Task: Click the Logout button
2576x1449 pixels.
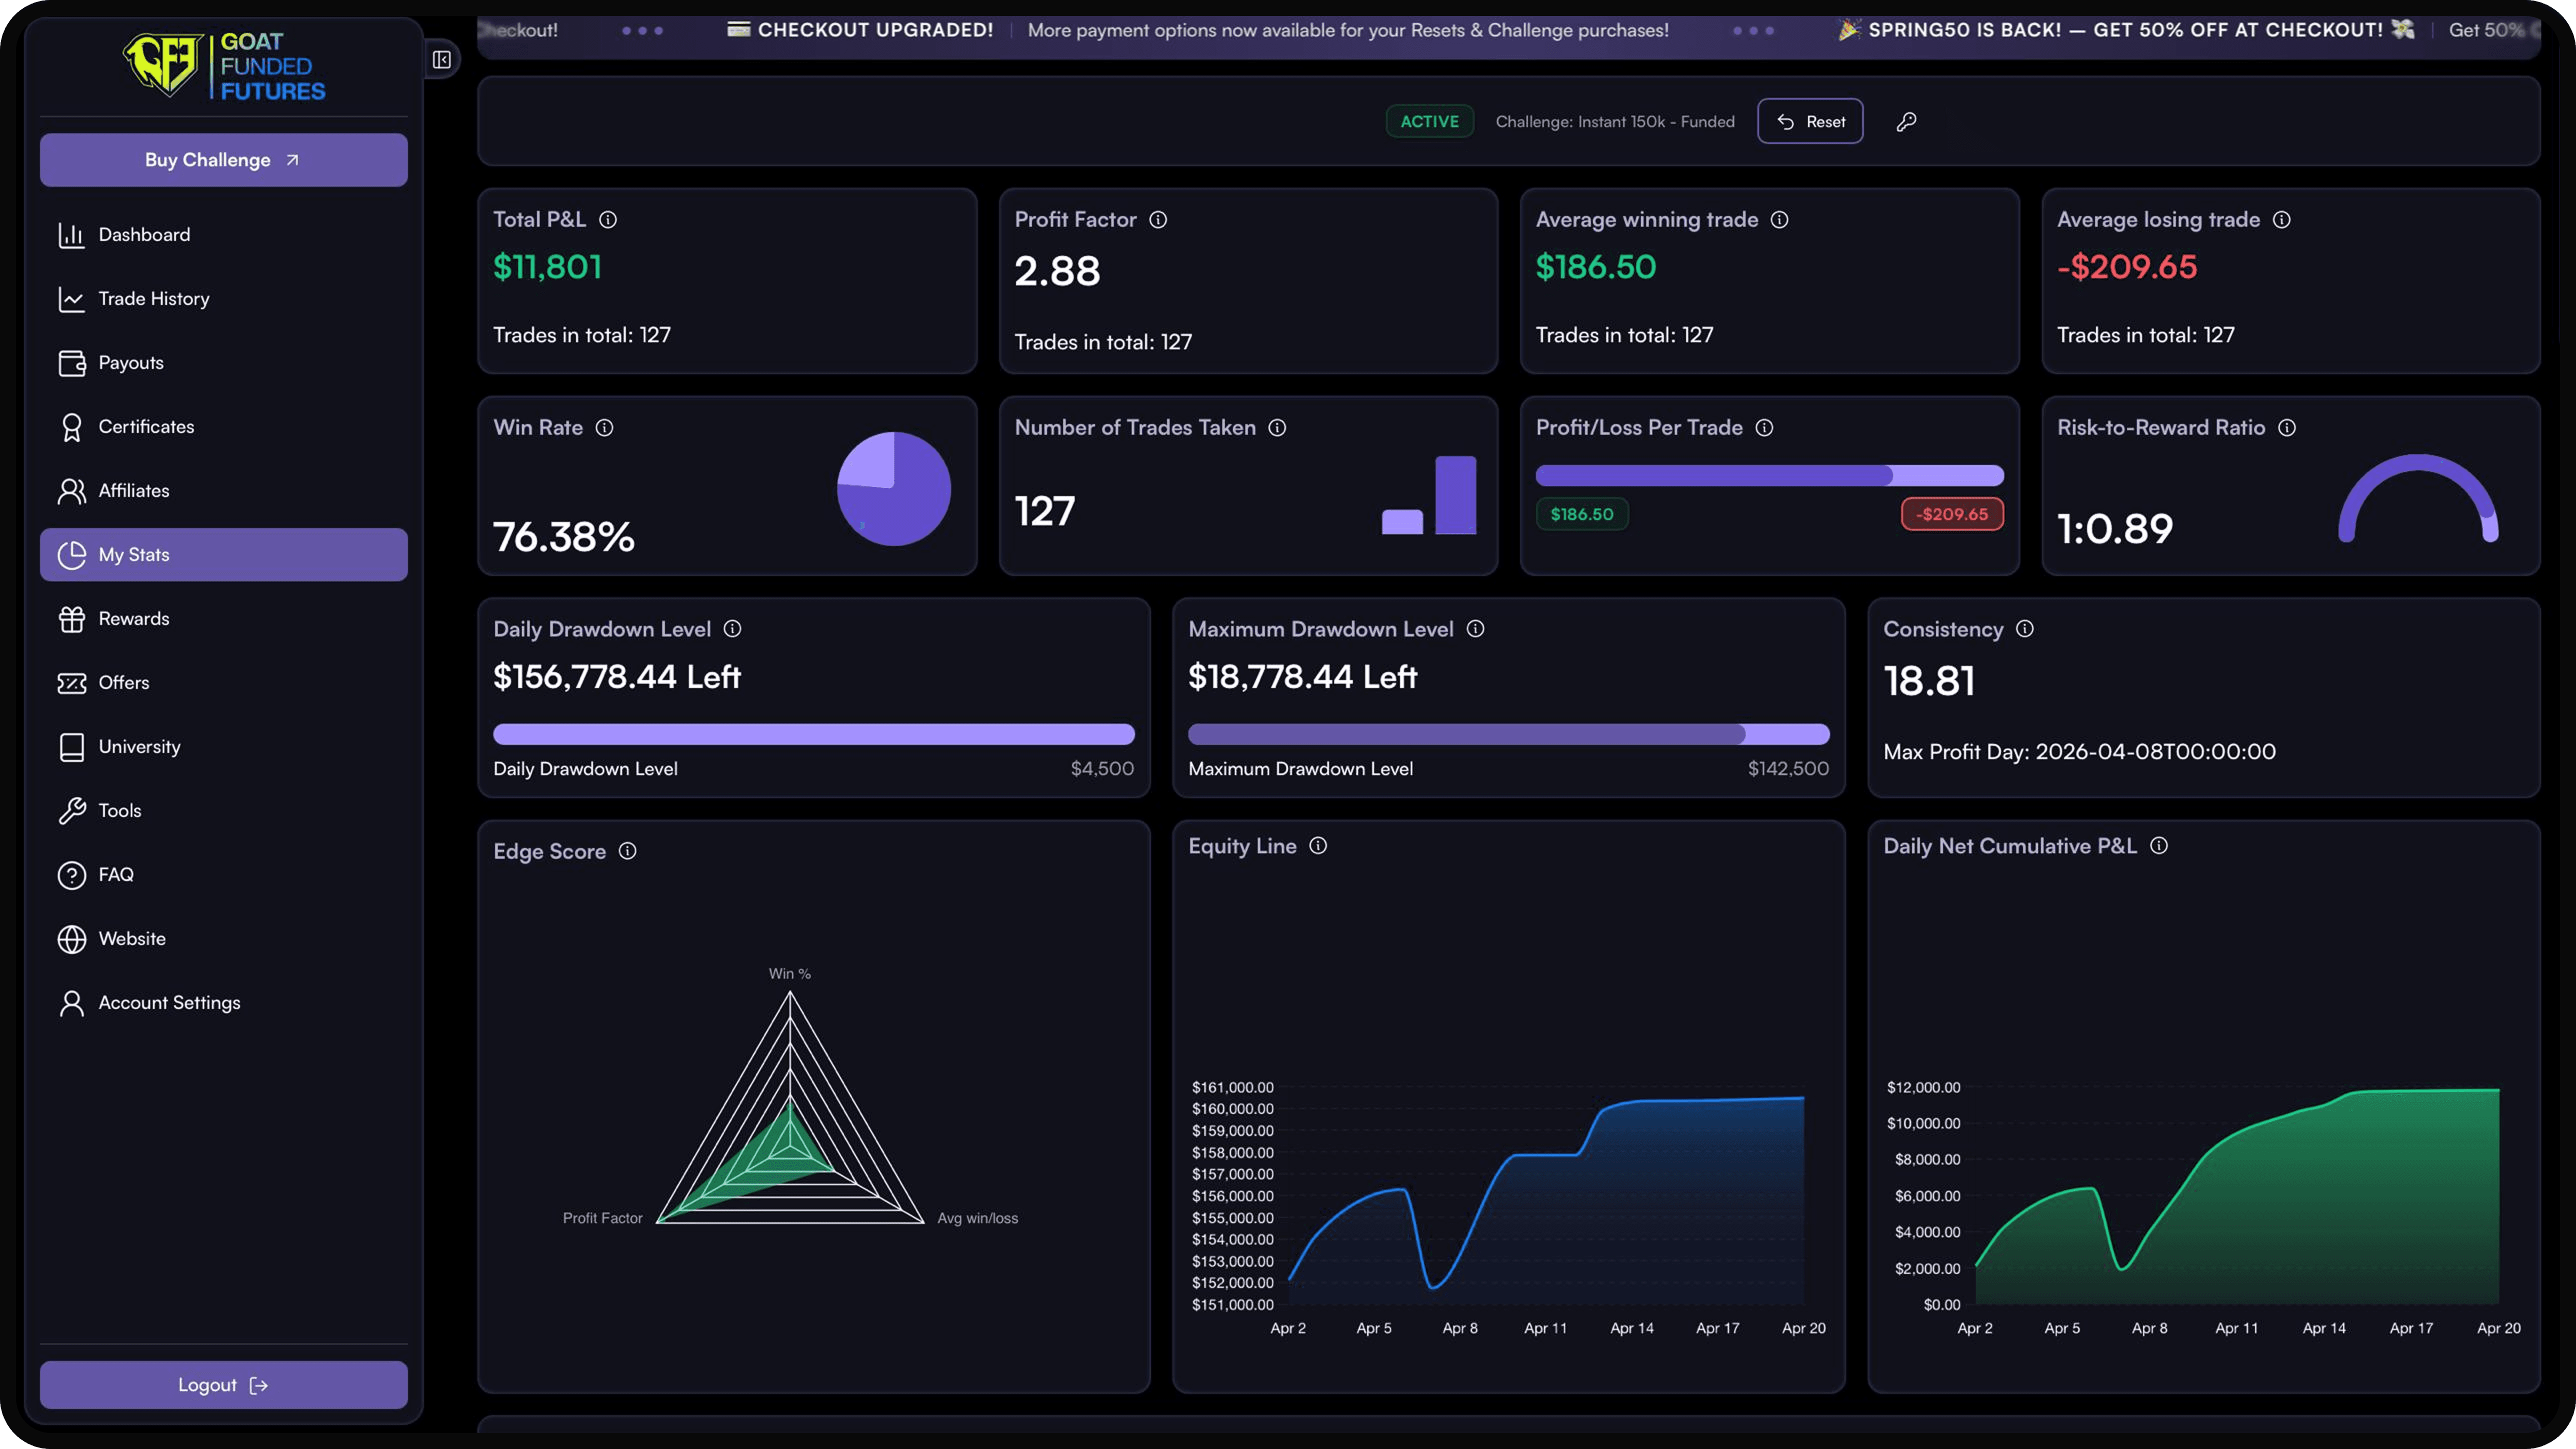Action: point(223,1385)
